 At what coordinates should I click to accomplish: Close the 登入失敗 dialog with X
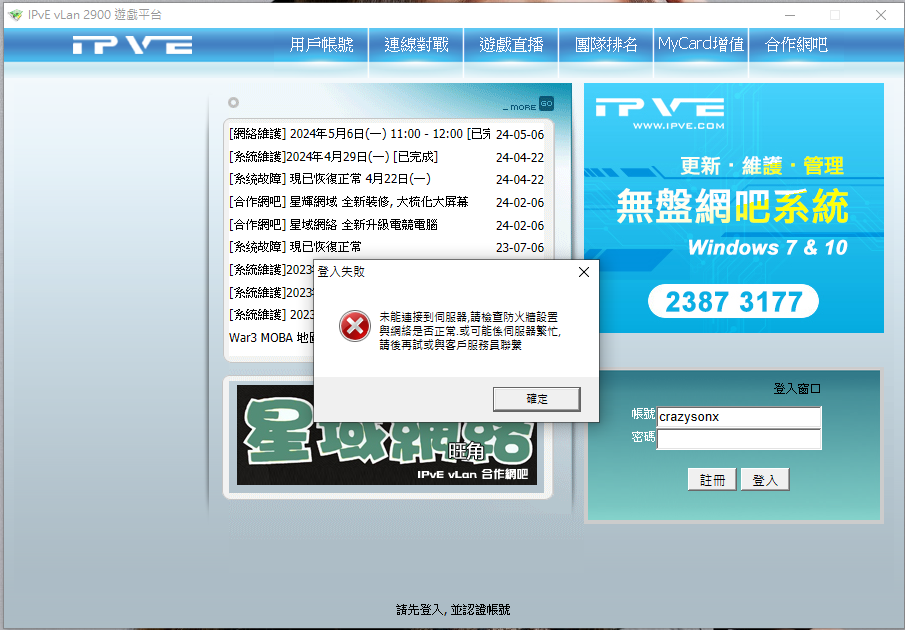tap(584, 272)
